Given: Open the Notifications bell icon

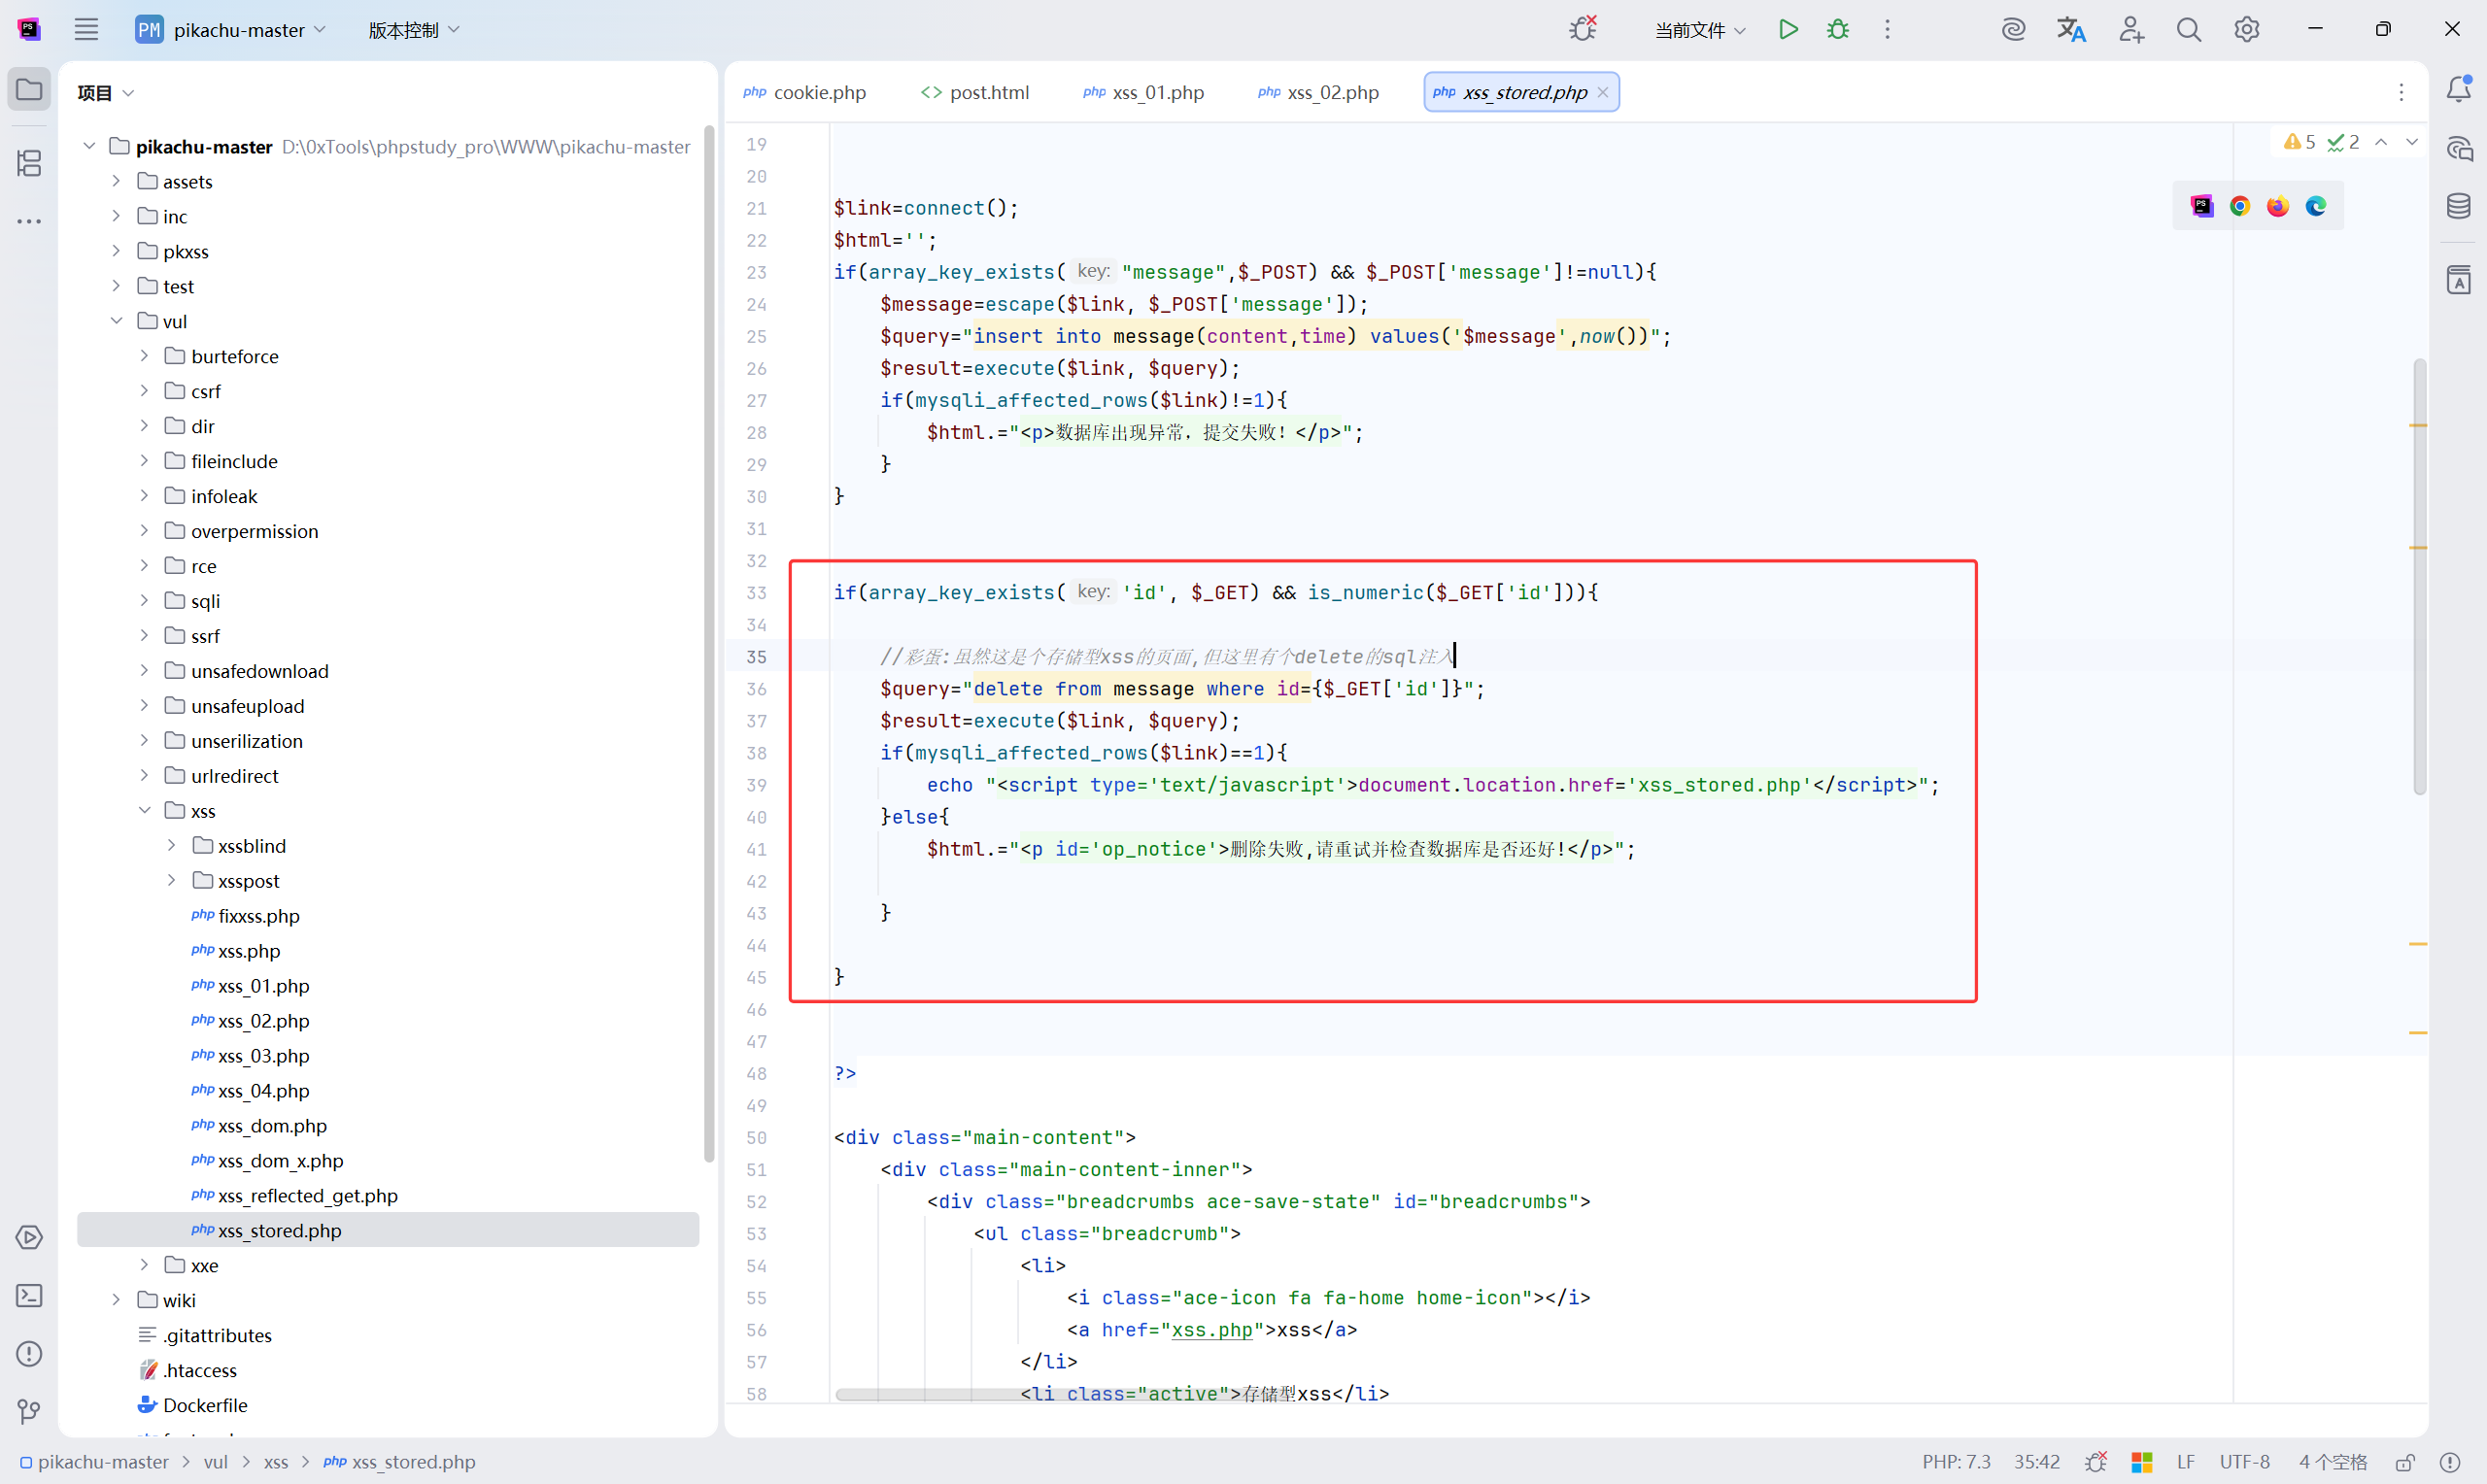Looking at the screenshot, I should (x=2459, y=90).
